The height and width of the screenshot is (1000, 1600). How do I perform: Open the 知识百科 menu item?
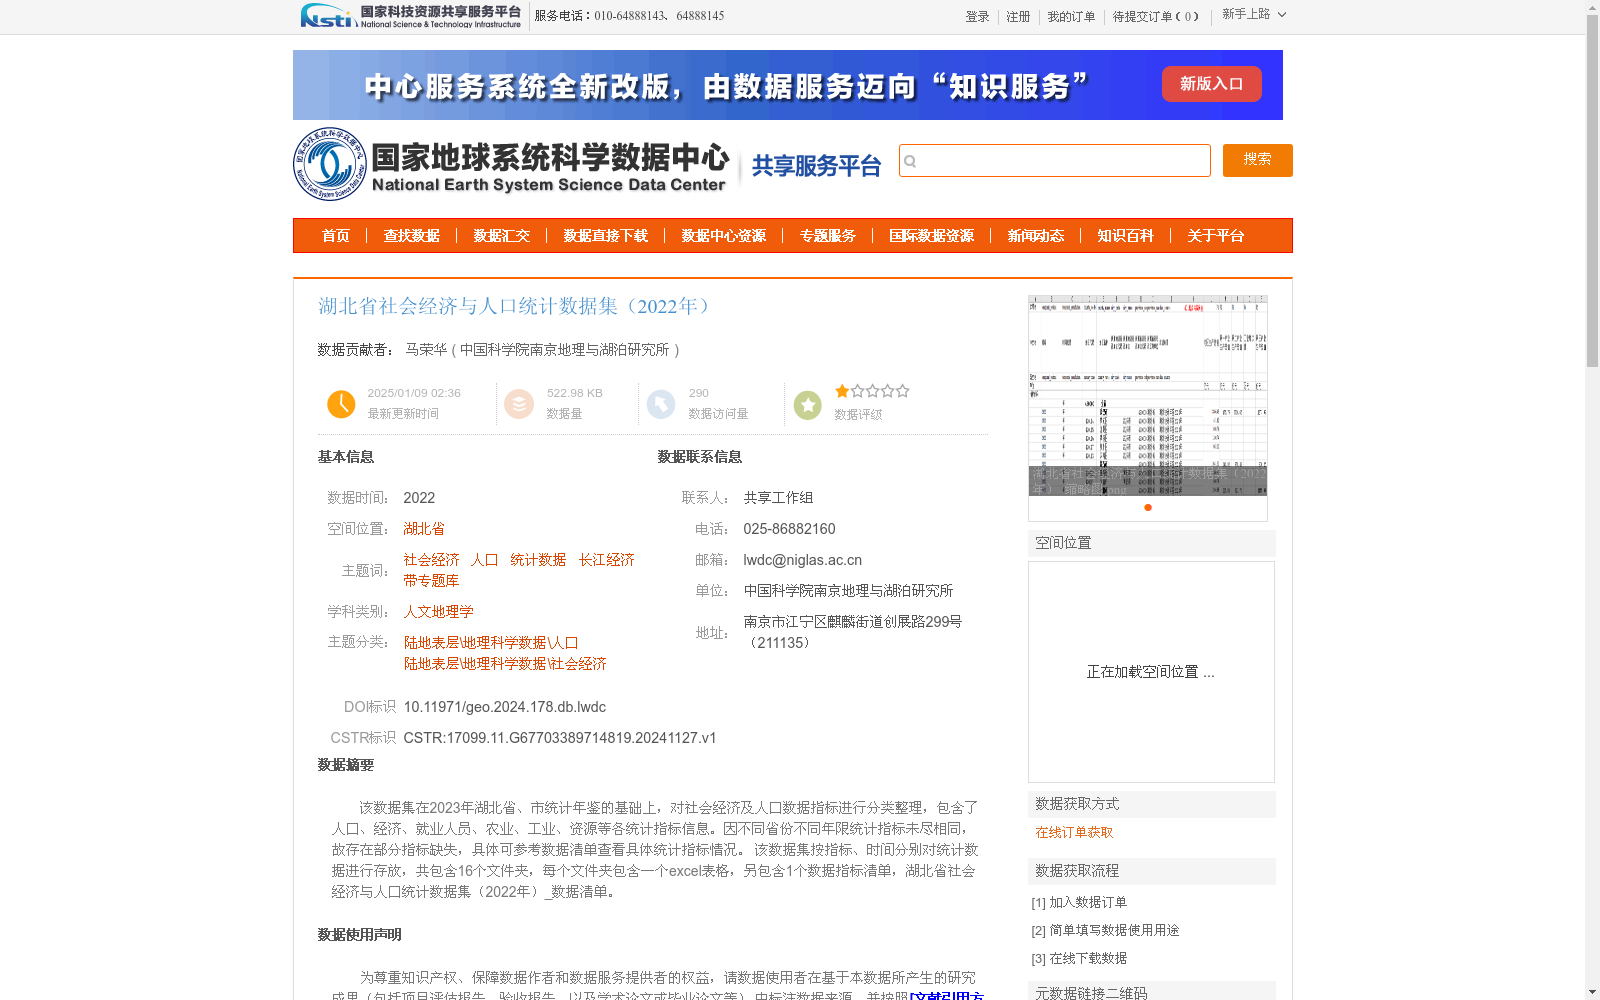(x=1125, y=236)
